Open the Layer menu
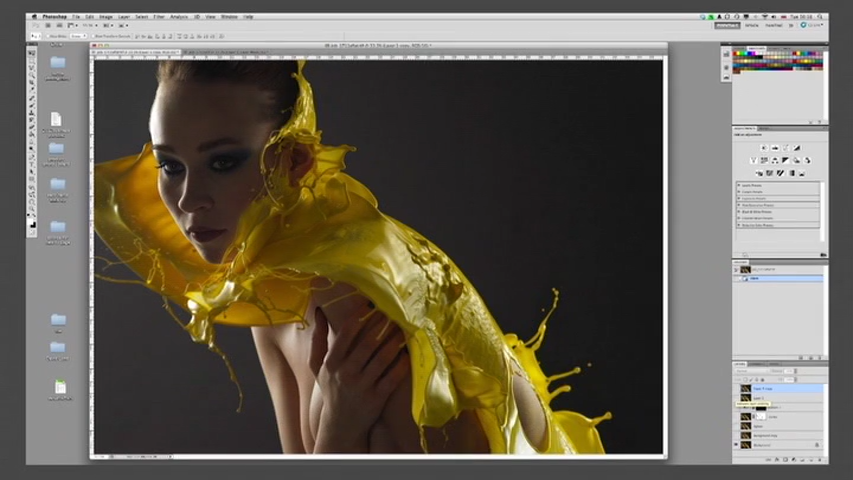Image resolution: width=853 pixels, height=480 pixels. (124, 17)
